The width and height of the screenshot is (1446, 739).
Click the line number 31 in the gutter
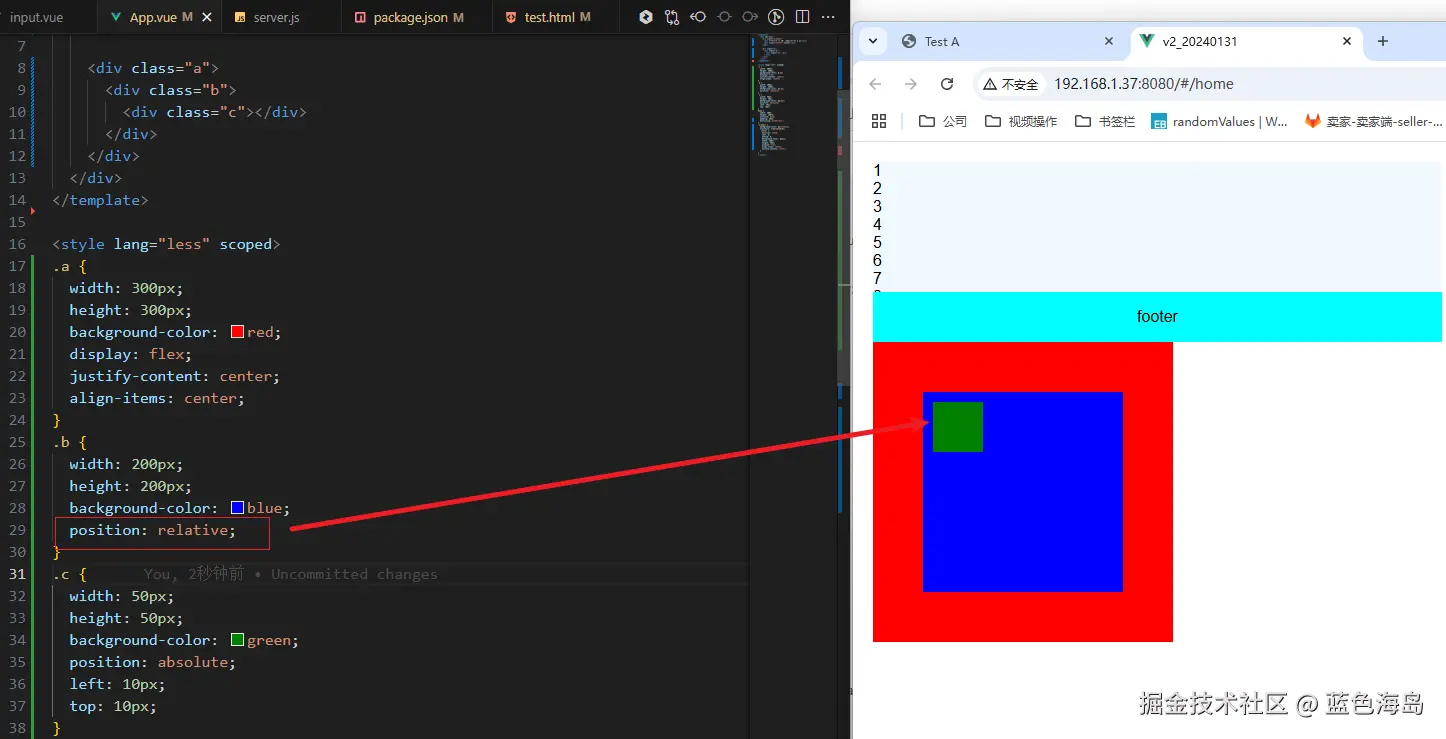click(17, 574)
